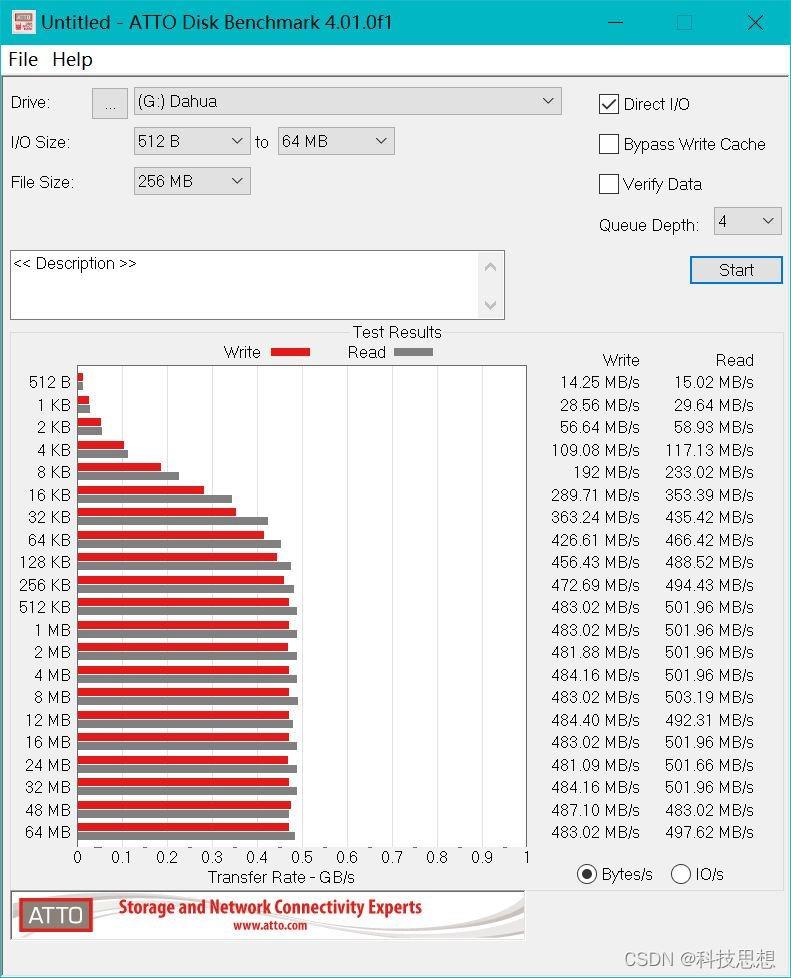This screenshot has width=791, height=978.
Task: Disable the Direct I/O checkbox
Action: pyautogui.click(x=608, y=104)
